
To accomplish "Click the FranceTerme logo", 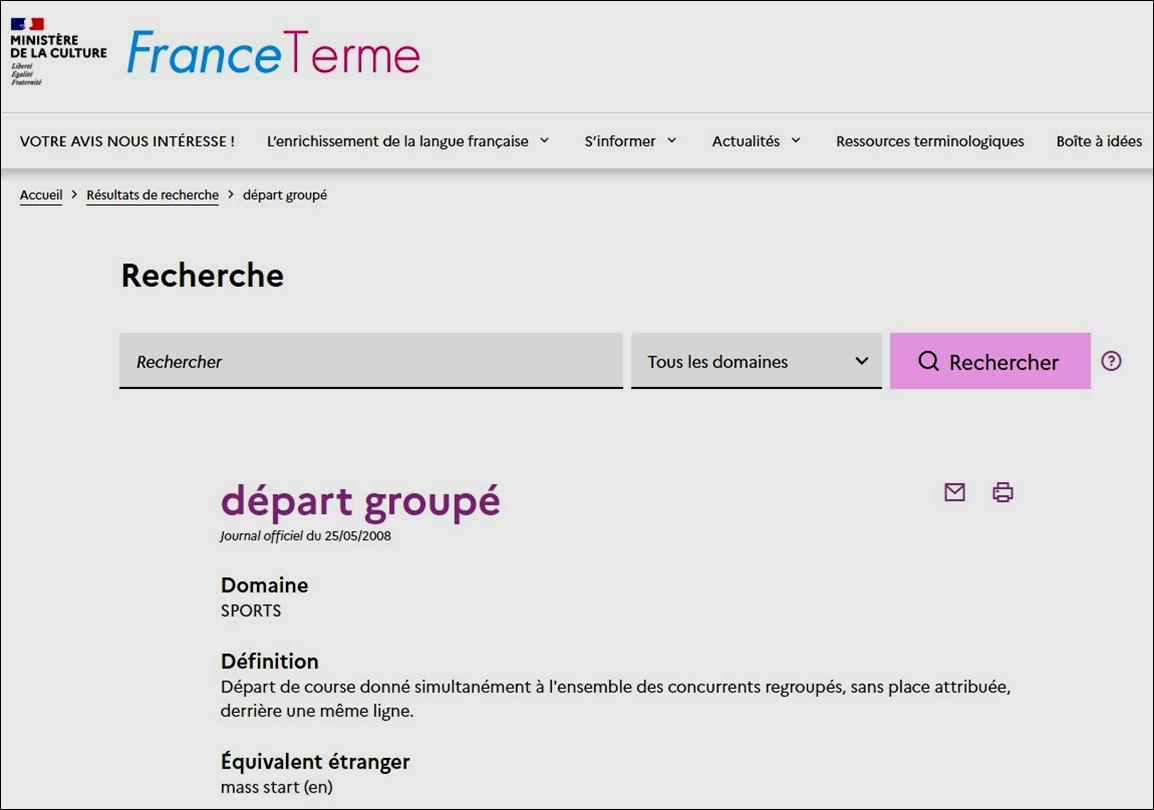I will tap(273, 53).
